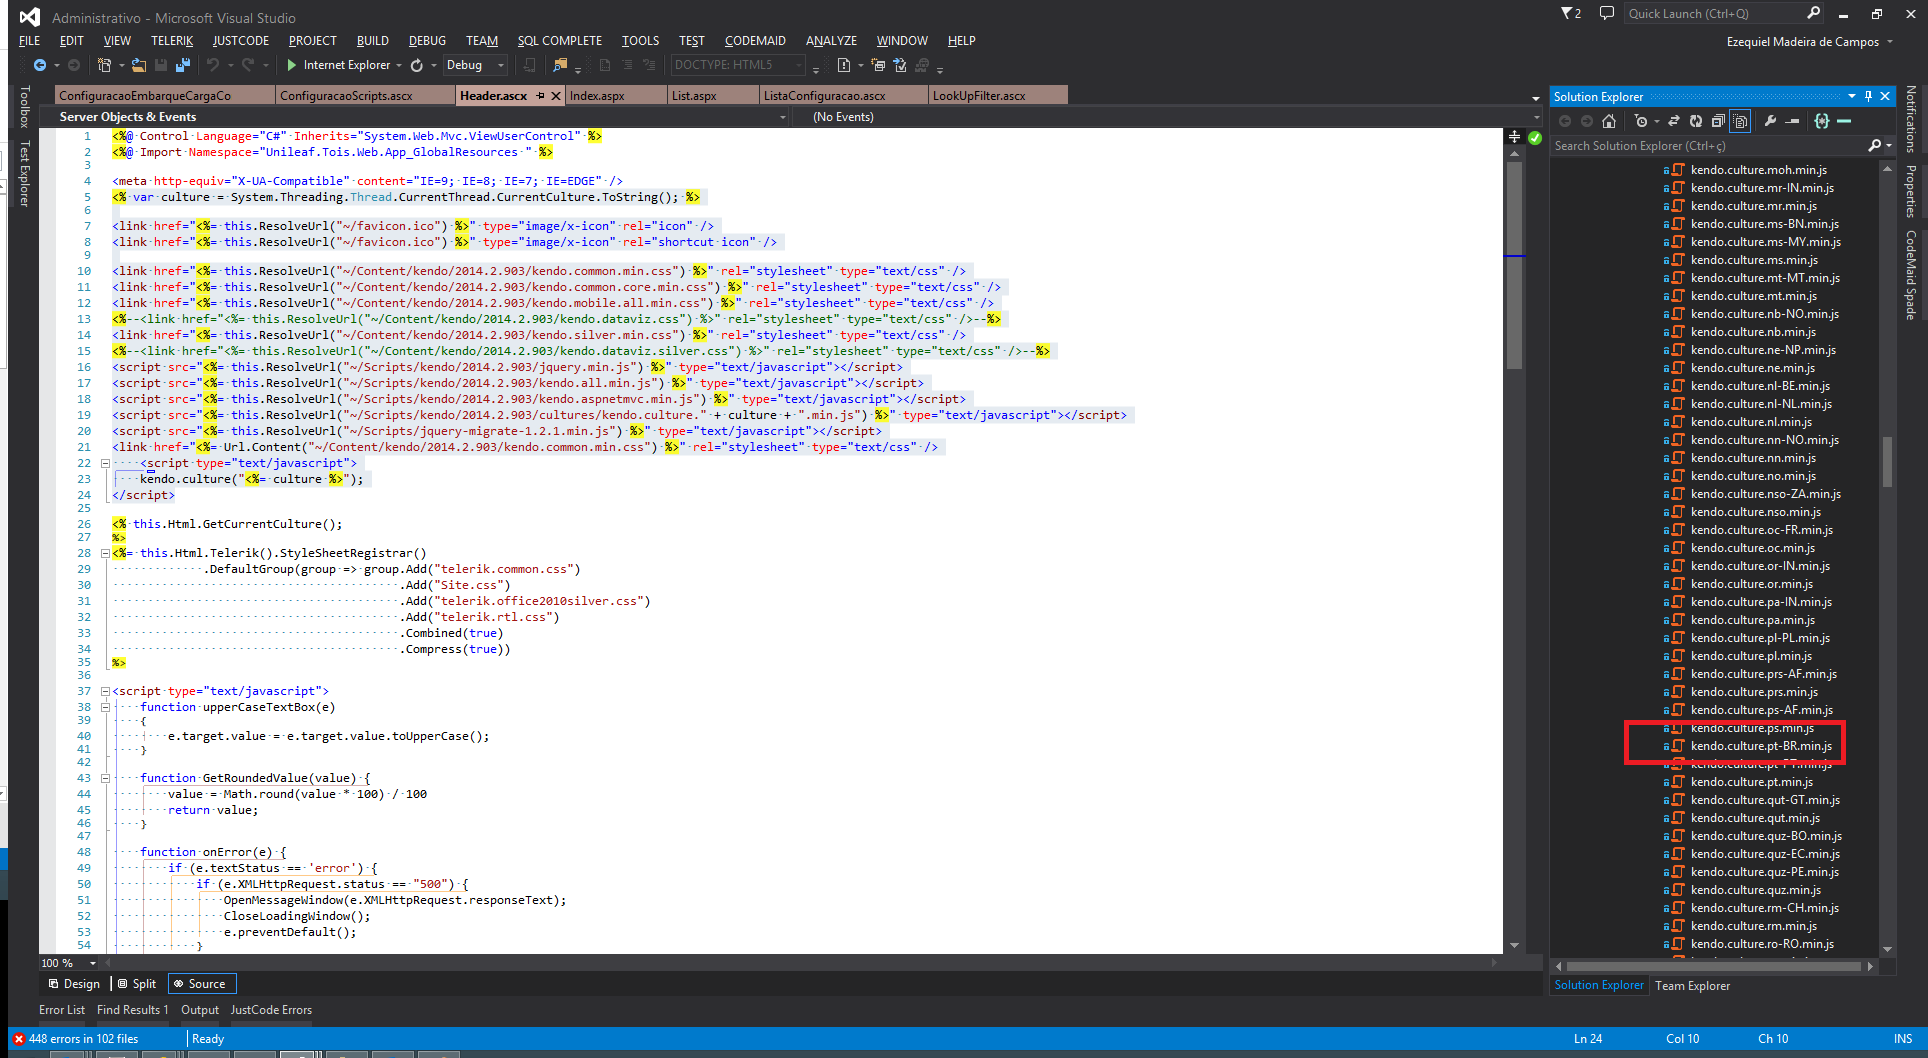The width and height of the screenshot is (1928, 1058).
Task: Open the JustCode Errors tab
Action: [271, 1010]
